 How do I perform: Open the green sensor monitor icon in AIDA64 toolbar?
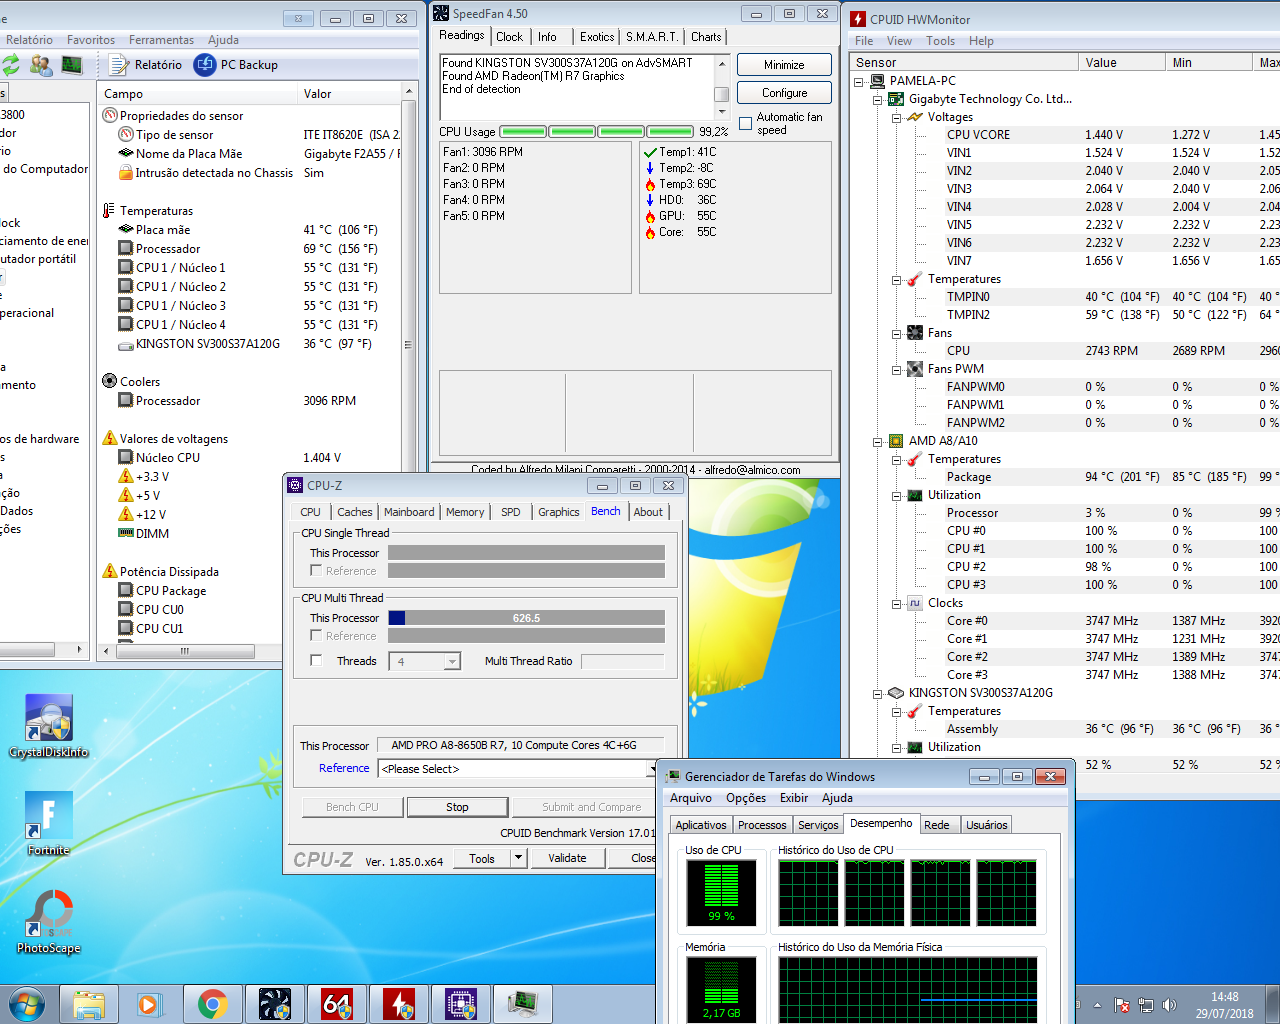[x=72, y=65]
